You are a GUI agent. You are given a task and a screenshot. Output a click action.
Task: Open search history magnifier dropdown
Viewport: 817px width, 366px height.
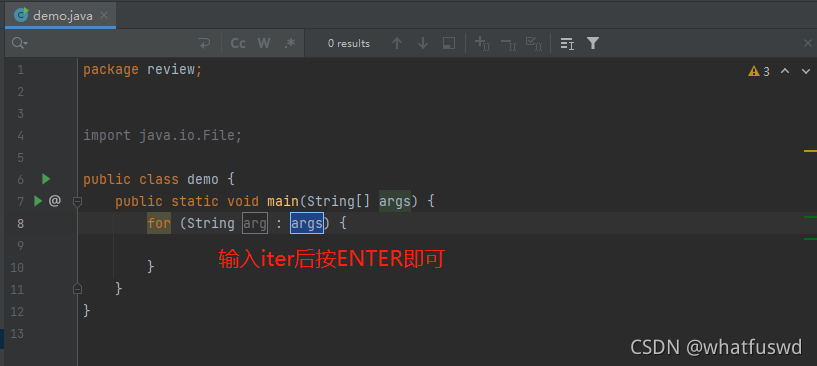click(20, 43)
